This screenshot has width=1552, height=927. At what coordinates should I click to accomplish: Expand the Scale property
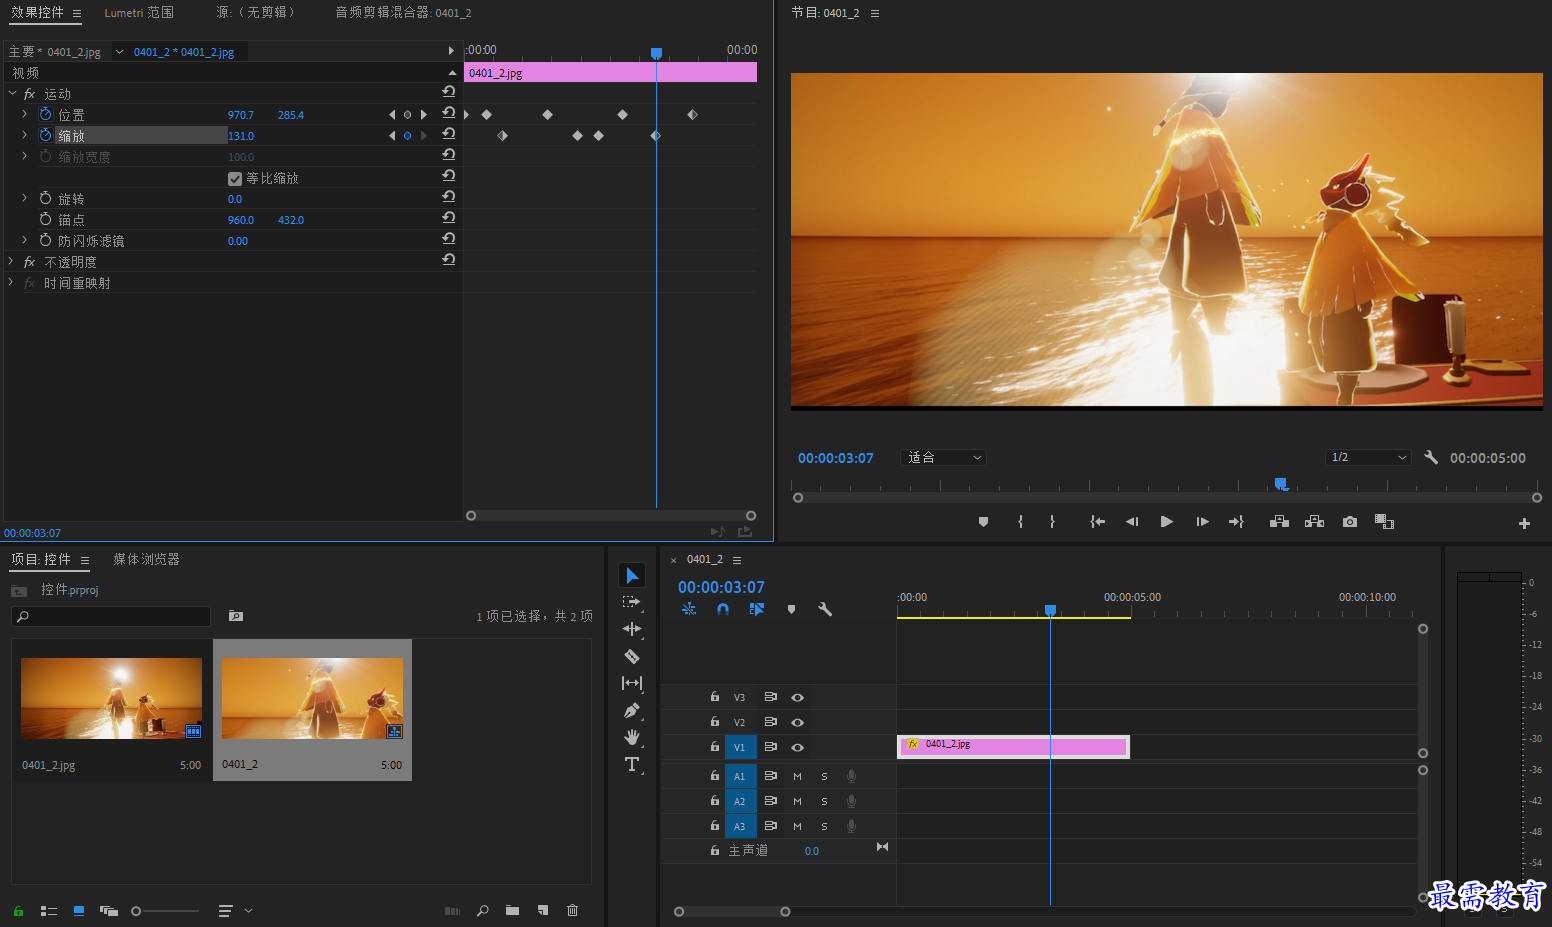tap(24, 135)
